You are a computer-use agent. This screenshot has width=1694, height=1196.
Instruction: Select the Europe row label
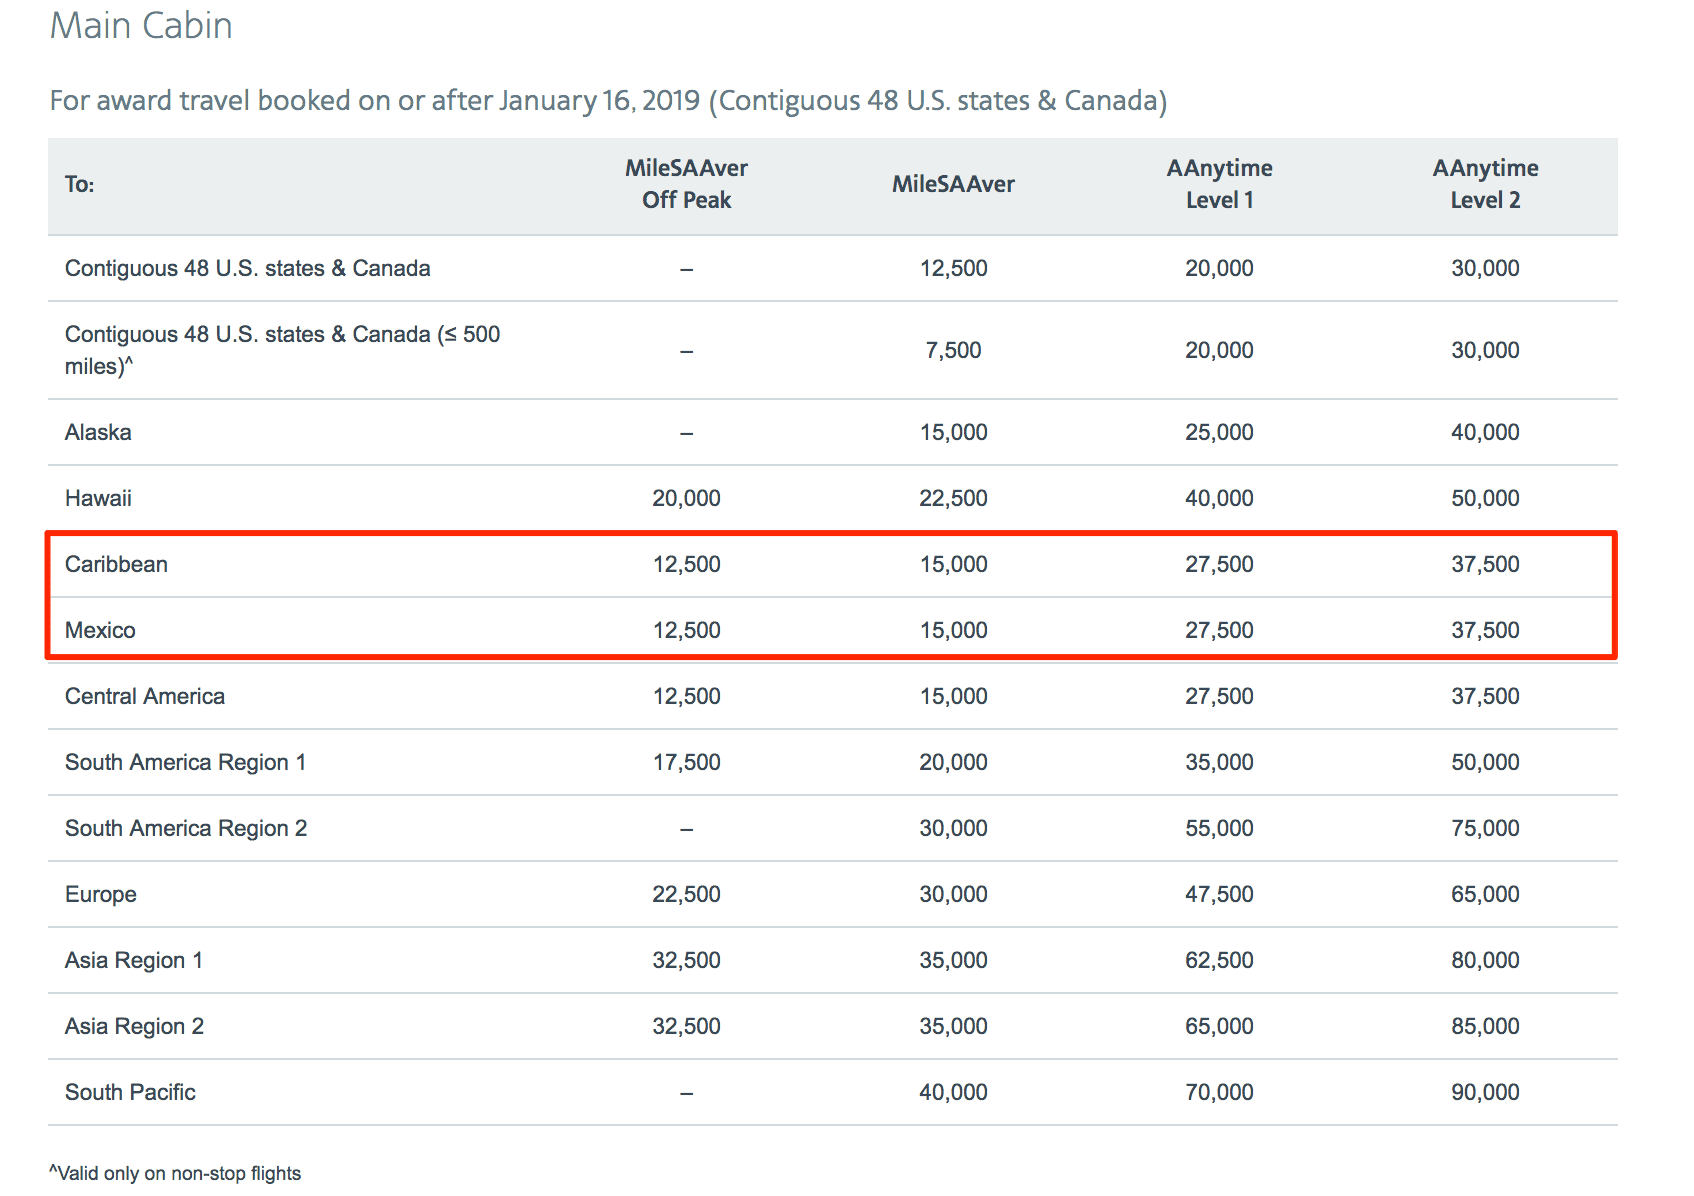pos(100,894)
